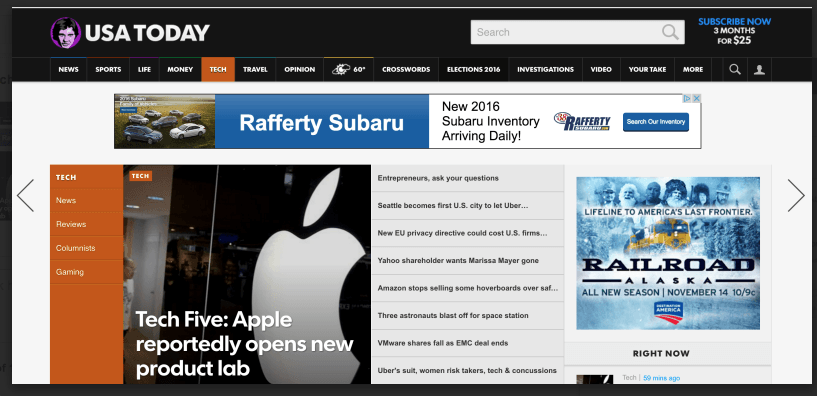Open the TECH header in the orange sidebar
Viewport: 817px width, 396px height.
click(66, 177)
